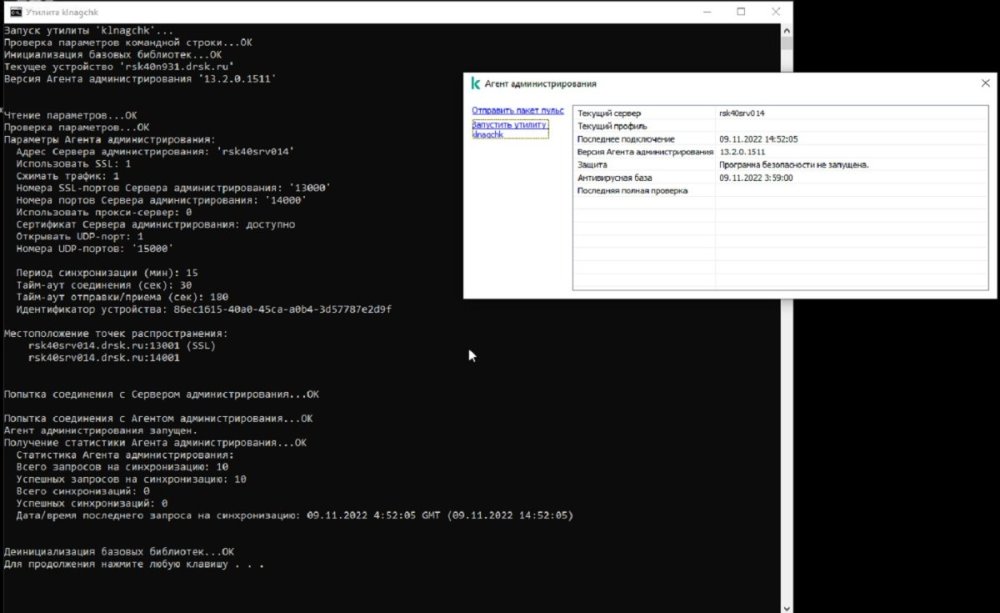Click console line 'Адрес Сервера администрирования'
This screenshot has width=1000, height=613.
pyautogui.click(x=155, y=151)
